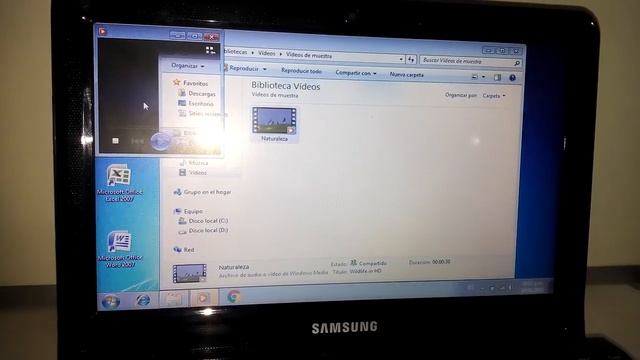Click the change view icon in Explorer toolbar
Image resolution: width=640 pixels, height=360 pixels.
pos(475,76)
